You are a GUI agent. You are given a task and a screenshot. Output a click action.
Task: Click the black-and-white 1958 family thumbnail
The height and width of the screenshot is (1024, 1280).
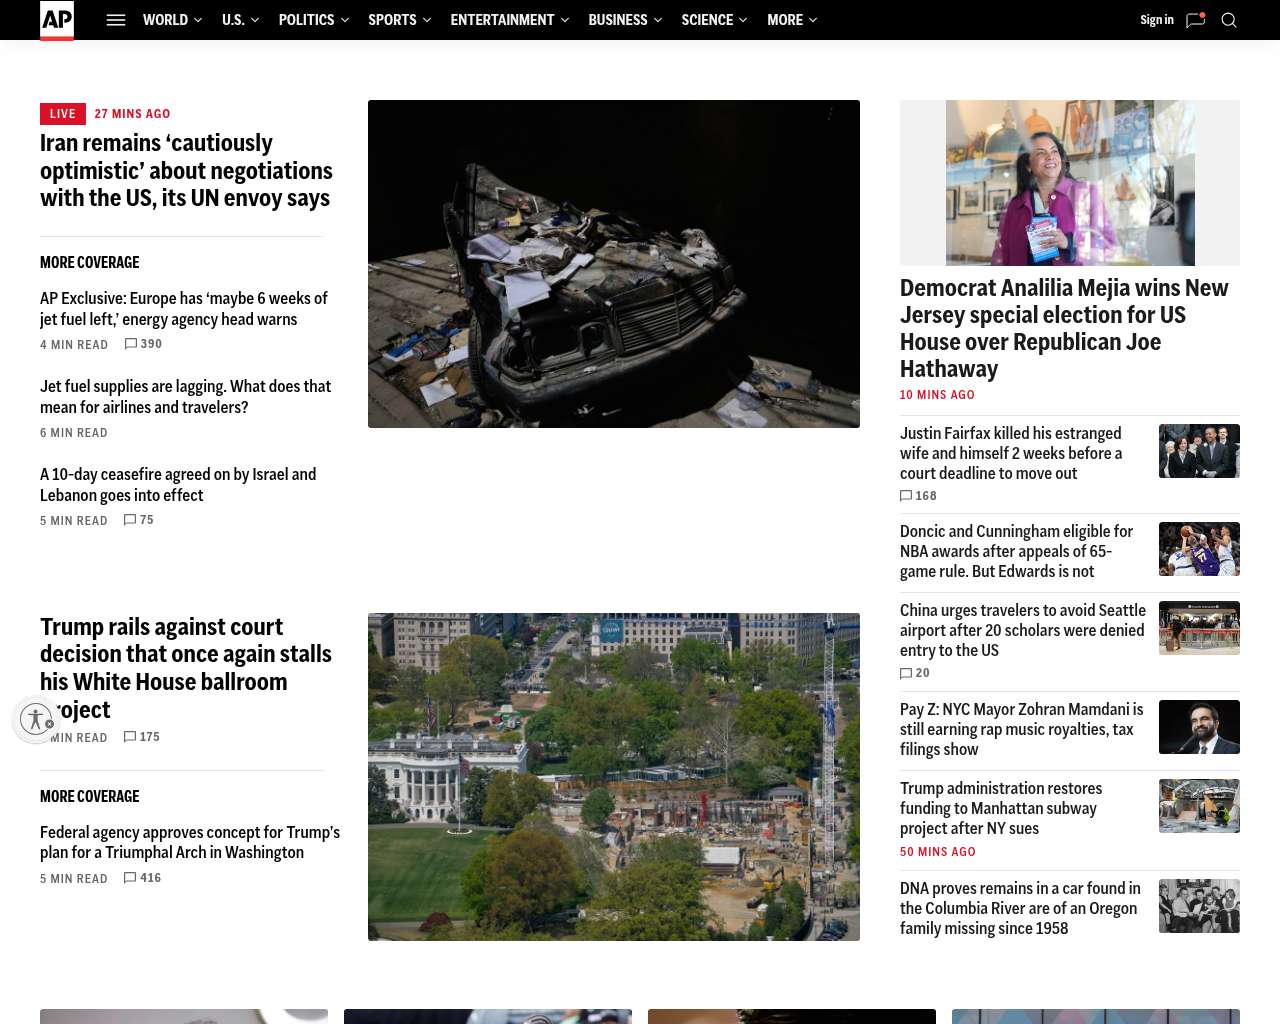(x=1199, y=906)
